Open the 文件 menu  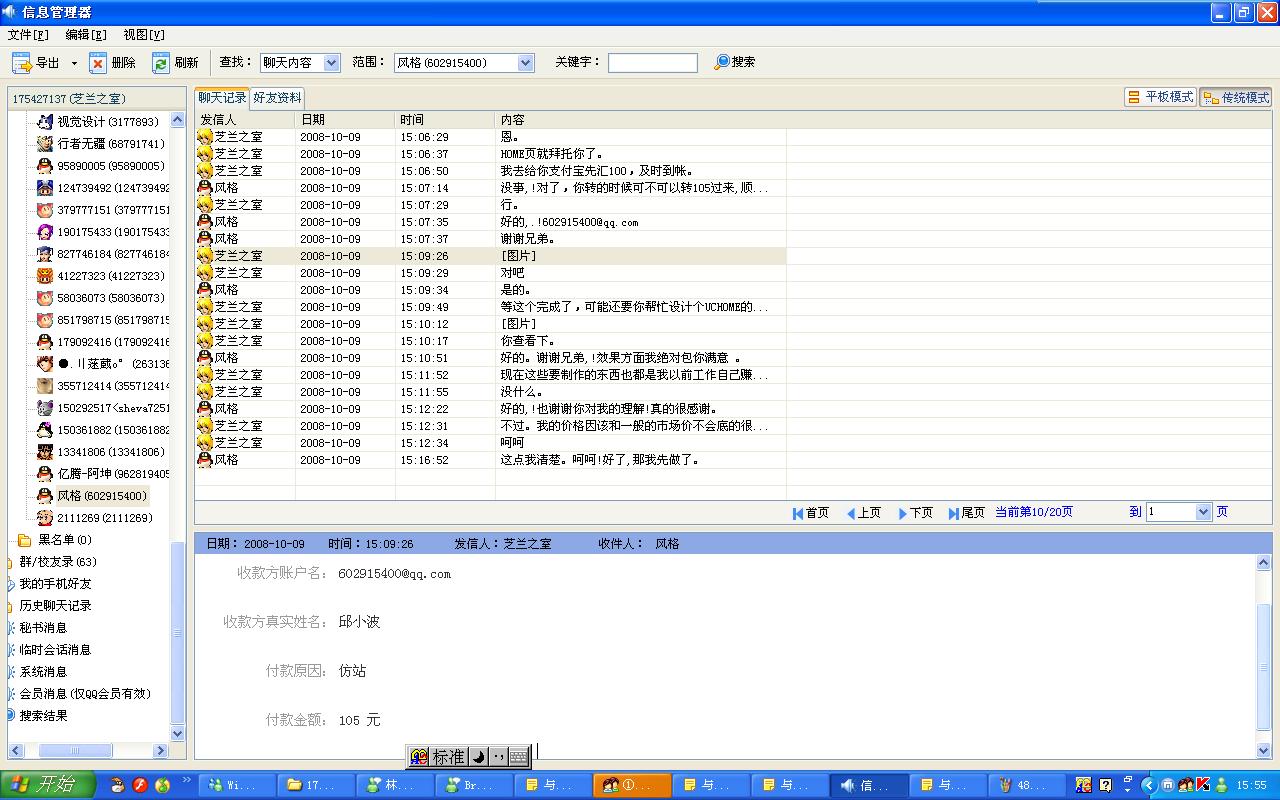[28, 34]
